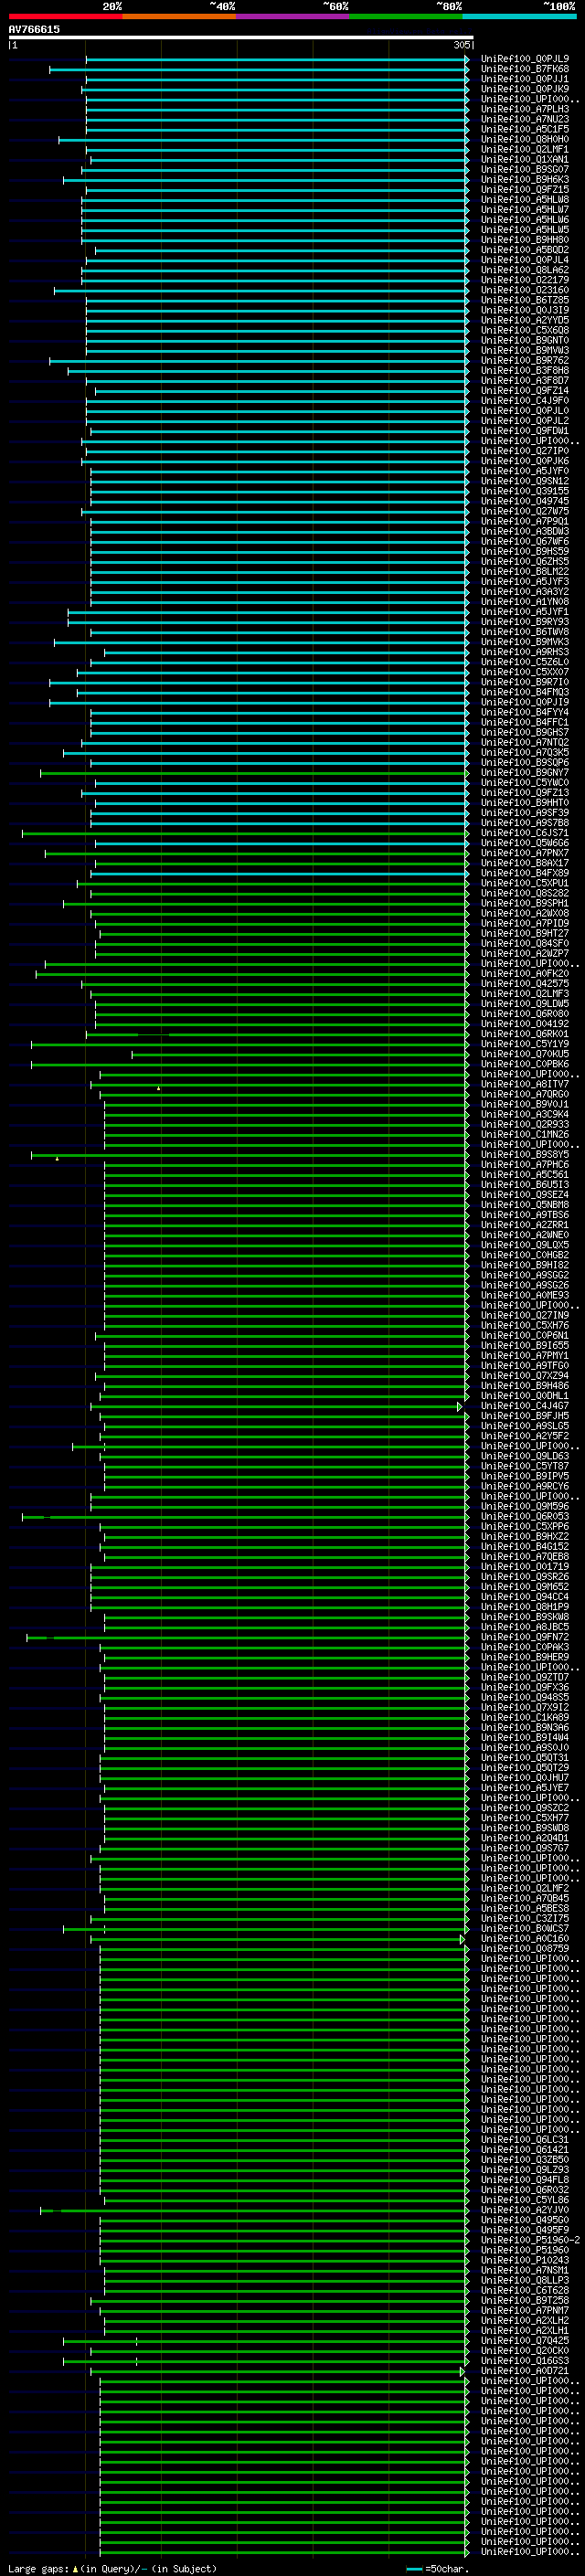Image resolution: width=585 pixels, height=2576 pixels.
Task: Click subject name UniRef100_Q9LD63
Action: [525, 1456]
